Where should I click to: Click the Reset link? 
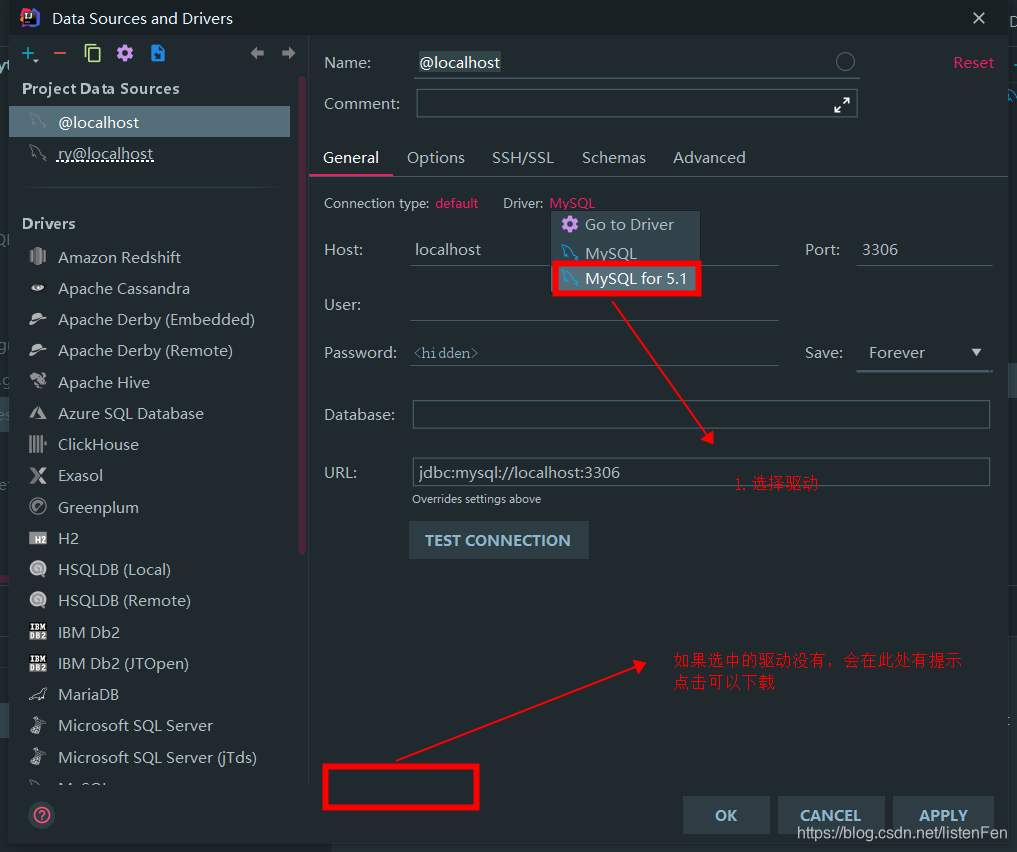click(x=973, y=63)
